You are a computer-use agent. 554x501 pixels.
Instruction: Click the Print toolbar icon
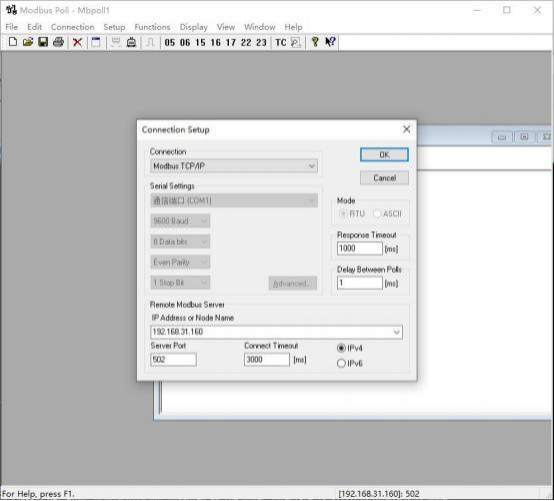(x=58, y=42)
